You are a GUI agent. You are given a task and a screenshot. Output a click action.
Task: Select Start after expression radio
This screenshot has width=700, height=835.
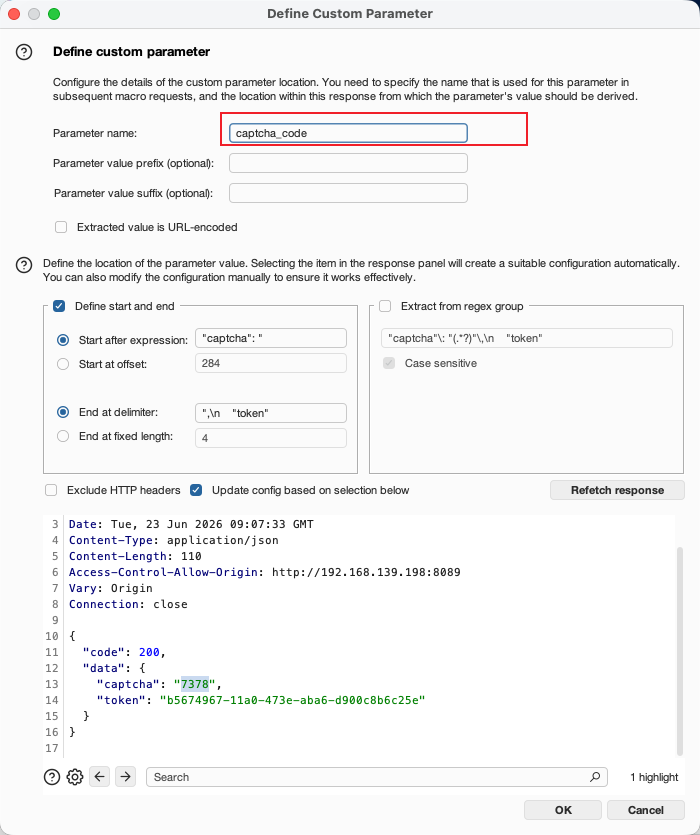63,340
